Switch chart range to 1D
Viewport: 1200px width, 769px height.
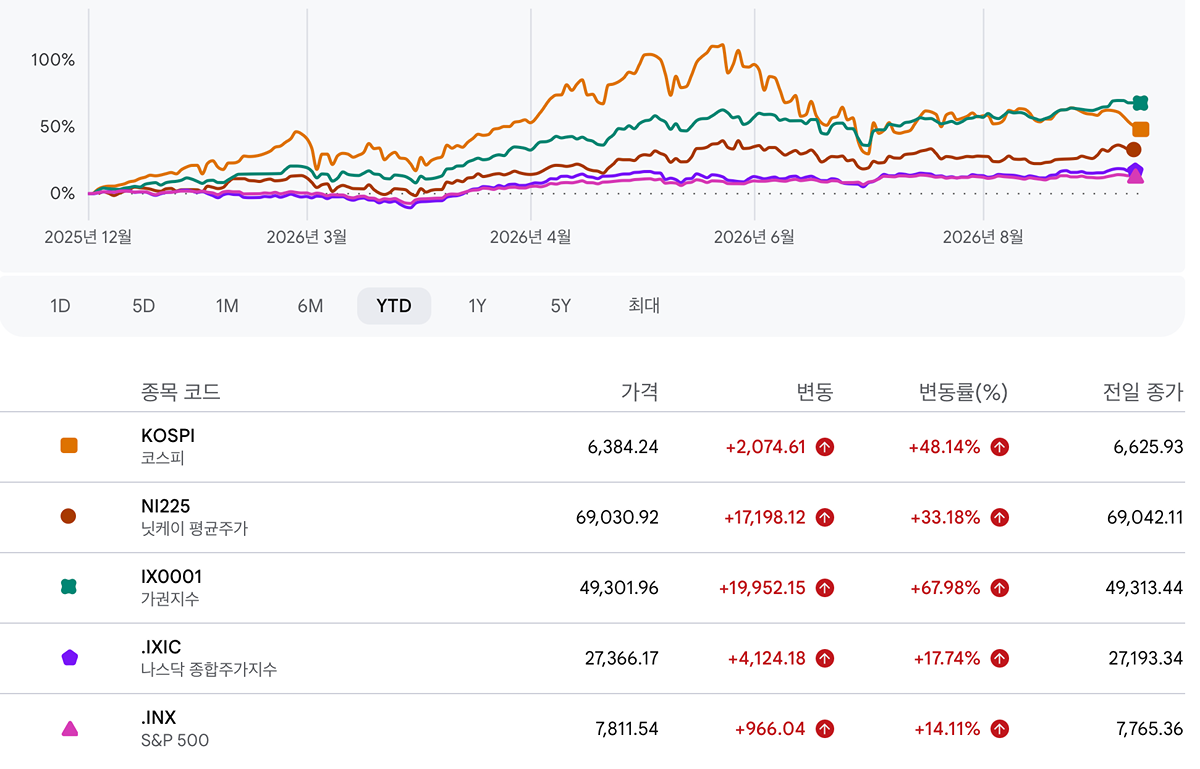pos(60,306)
